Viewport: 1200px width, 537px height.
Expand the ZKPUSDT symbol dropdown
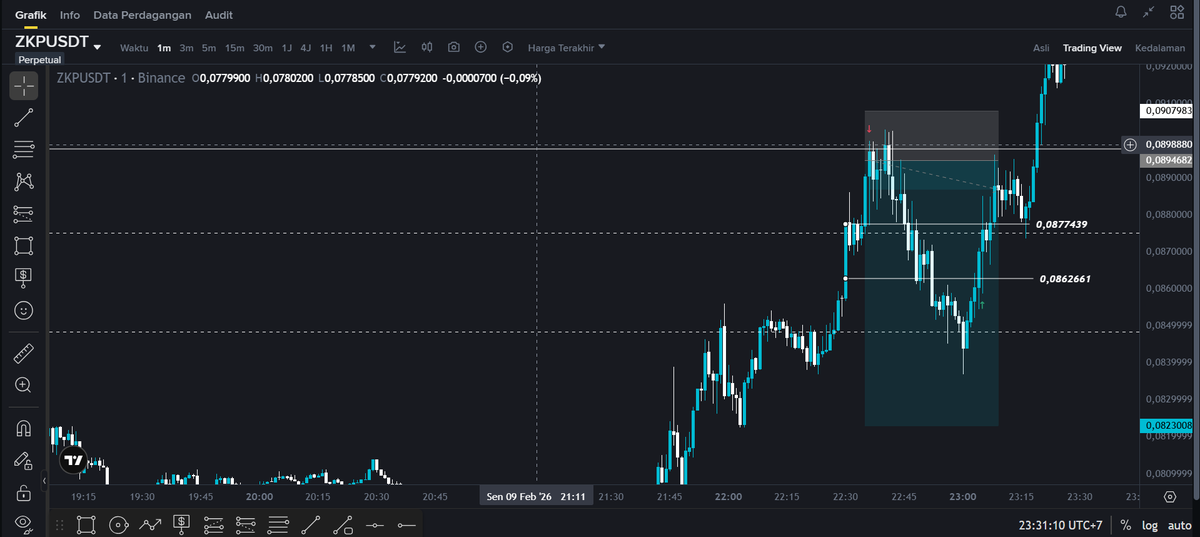click(x=98, y=47)
